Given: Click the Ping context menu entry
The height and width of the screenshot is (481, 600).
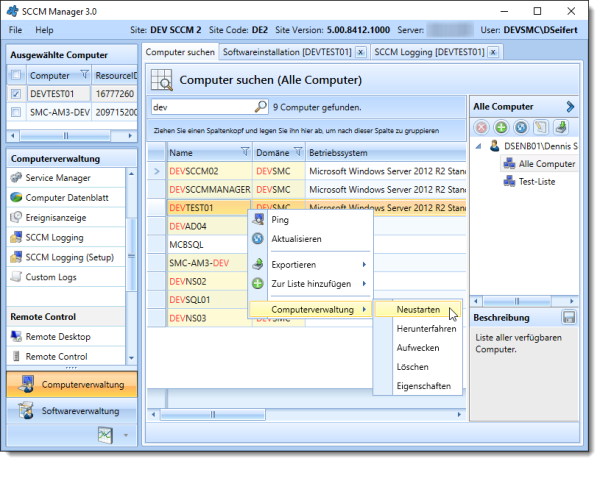Looking at the screenshot, I should 311,220.
